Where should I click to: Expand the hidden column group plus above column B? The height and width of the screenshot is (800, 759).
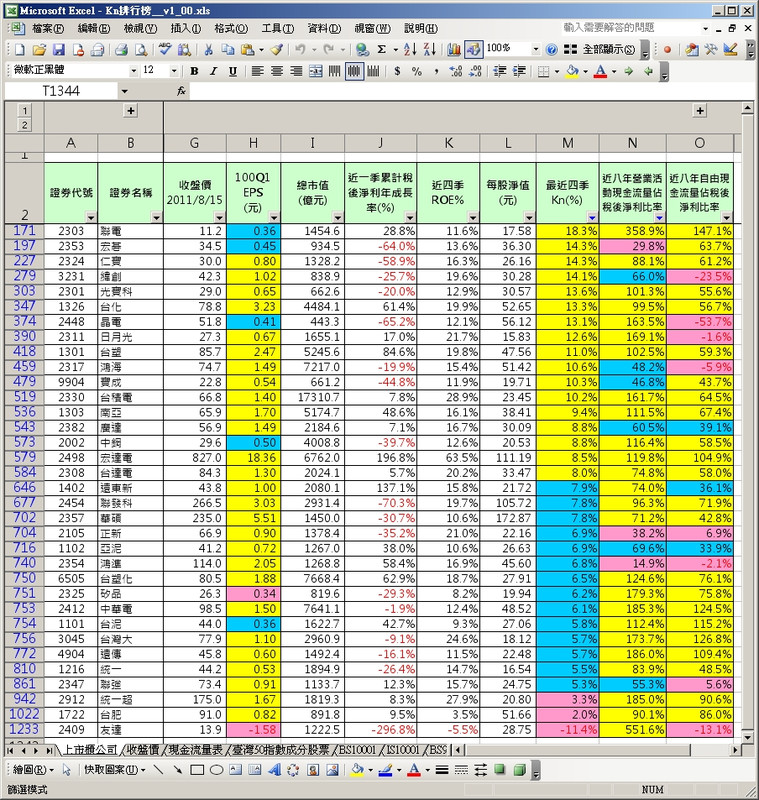tap(131, 111)
